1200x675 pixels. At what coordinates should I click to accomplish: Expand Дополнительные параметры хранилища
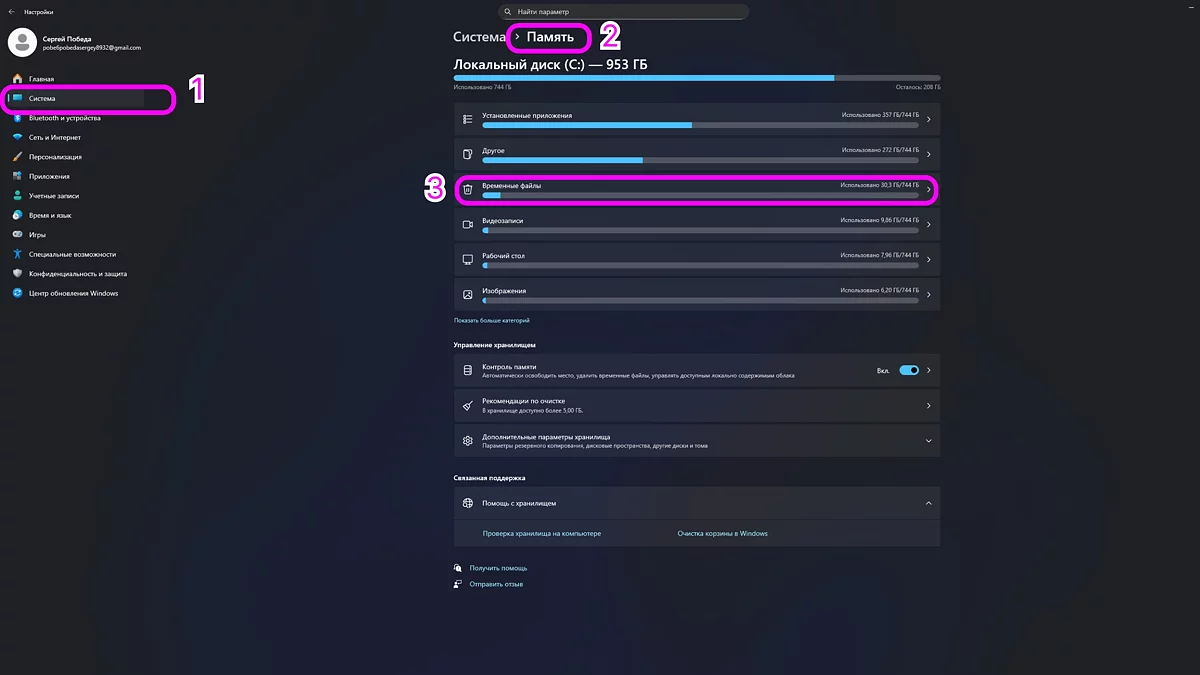coord(697,440)
